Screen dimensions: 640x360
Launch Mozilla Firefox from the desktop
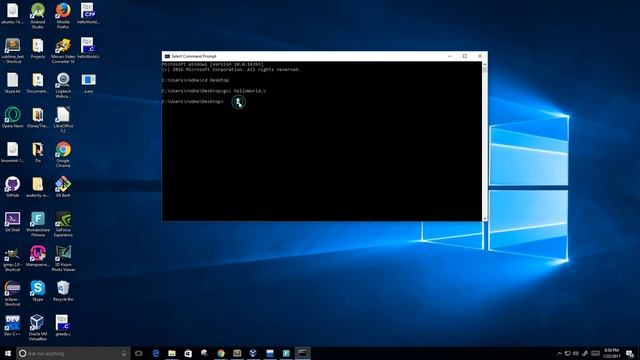(x=63, y=15)
